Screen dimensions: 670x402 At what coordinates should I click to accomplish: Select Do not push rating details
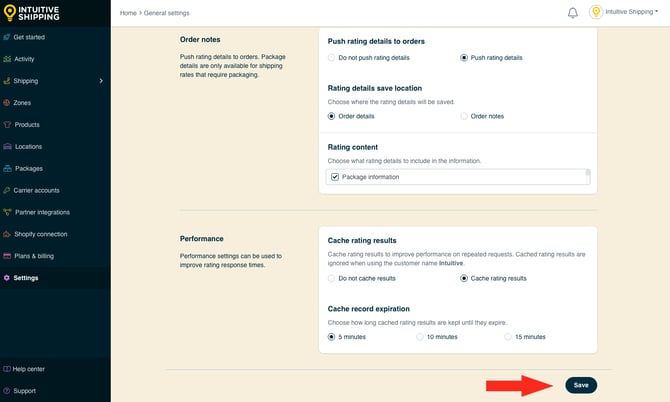pyautogui.click(x=332, y=58)
